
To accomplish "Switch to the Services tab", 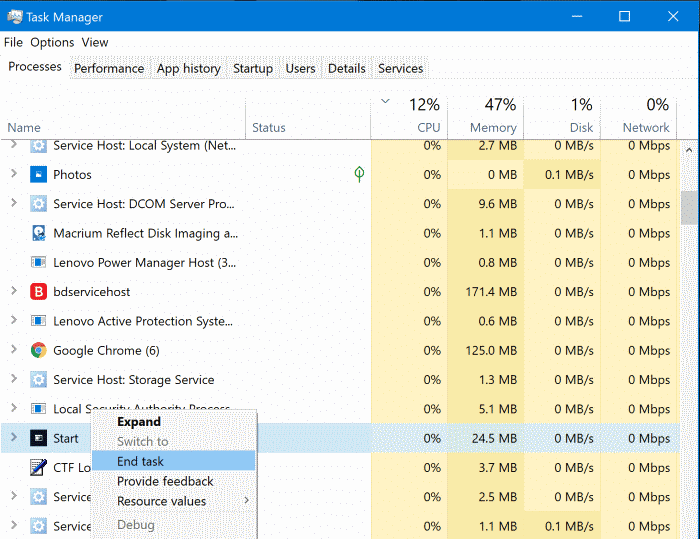I will coord(400,68).
